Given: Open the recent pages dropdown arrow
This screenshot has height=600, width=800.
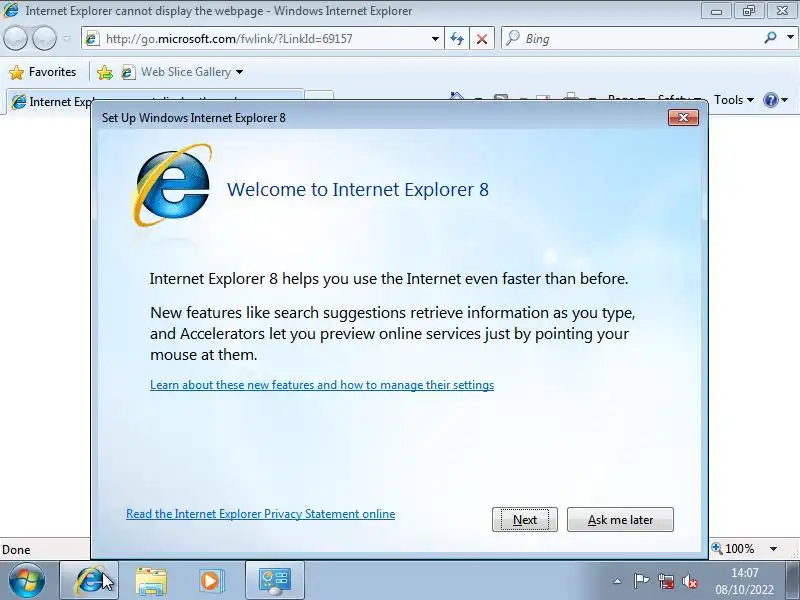Looking at the screenshot, I should click(x=66, y=39).
